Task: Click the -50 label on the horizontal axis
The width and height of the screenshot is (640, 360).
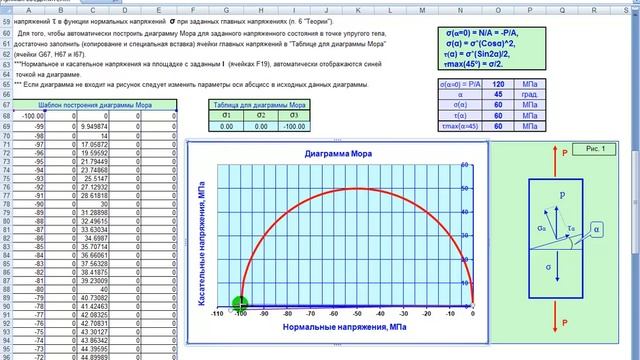Action: (x=357, y=314)
